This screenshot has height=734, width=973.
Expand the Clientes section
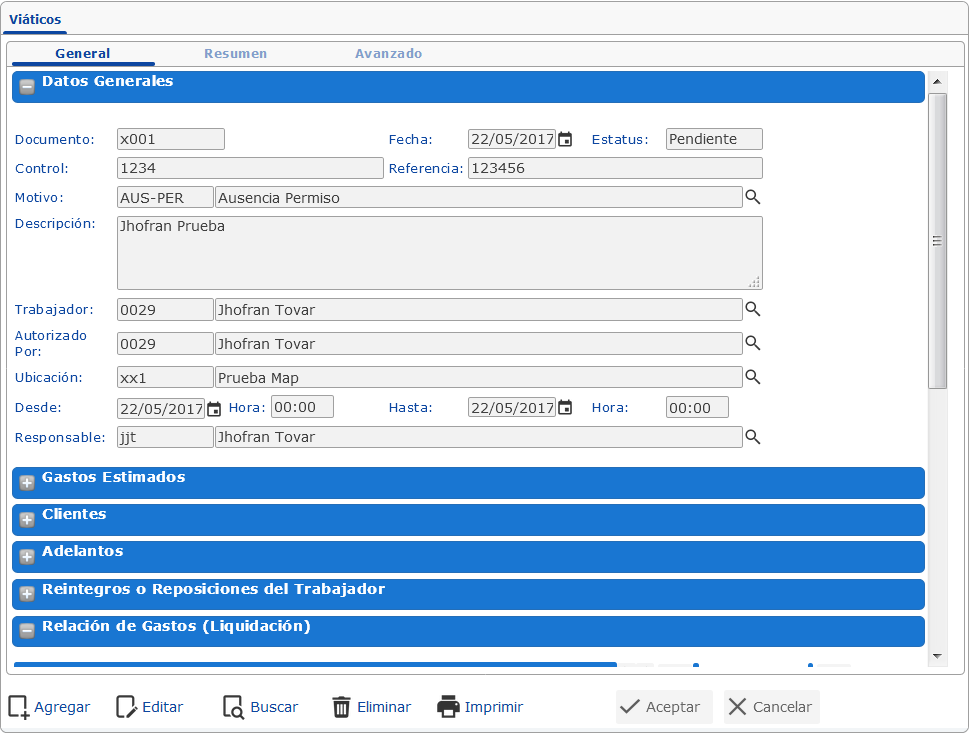pyautogui.click(x=27, y=519)
